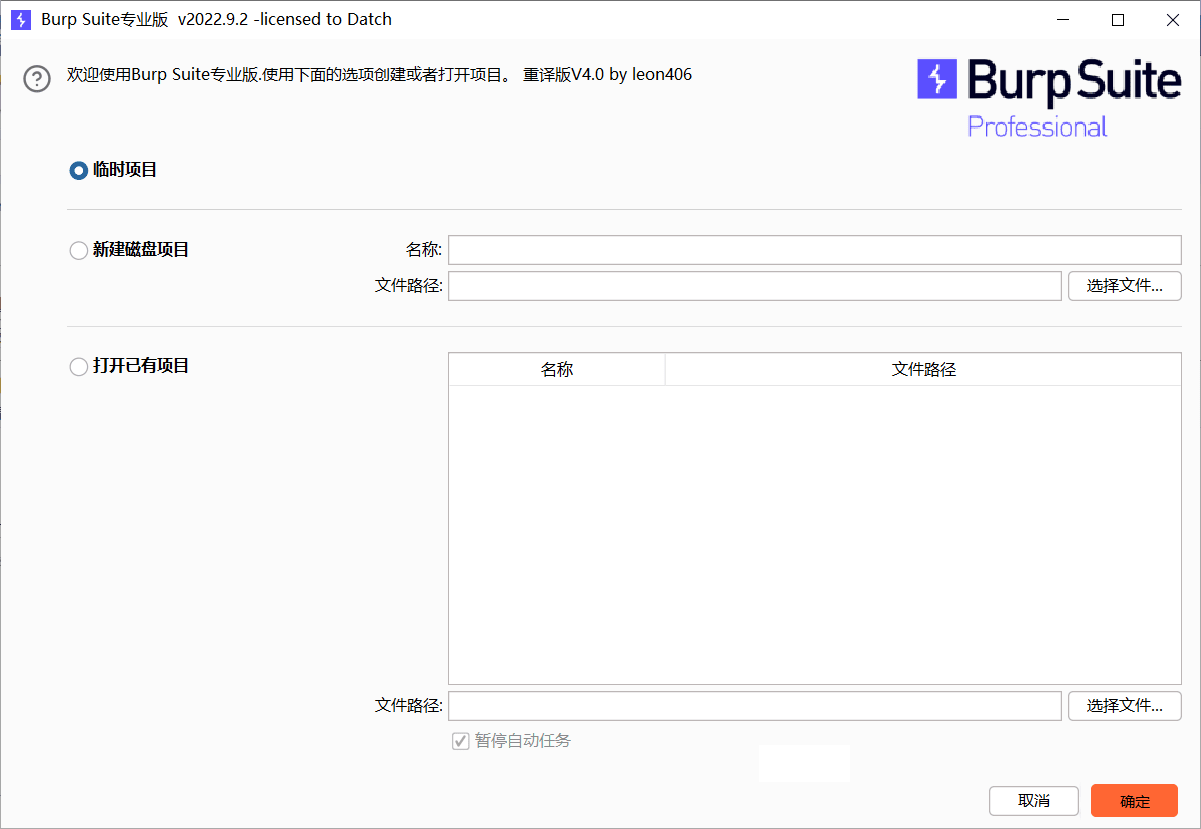This screenshot has width=1201, height=829.
Task: Click the new project 文件路径 input field
Action: 755,286
